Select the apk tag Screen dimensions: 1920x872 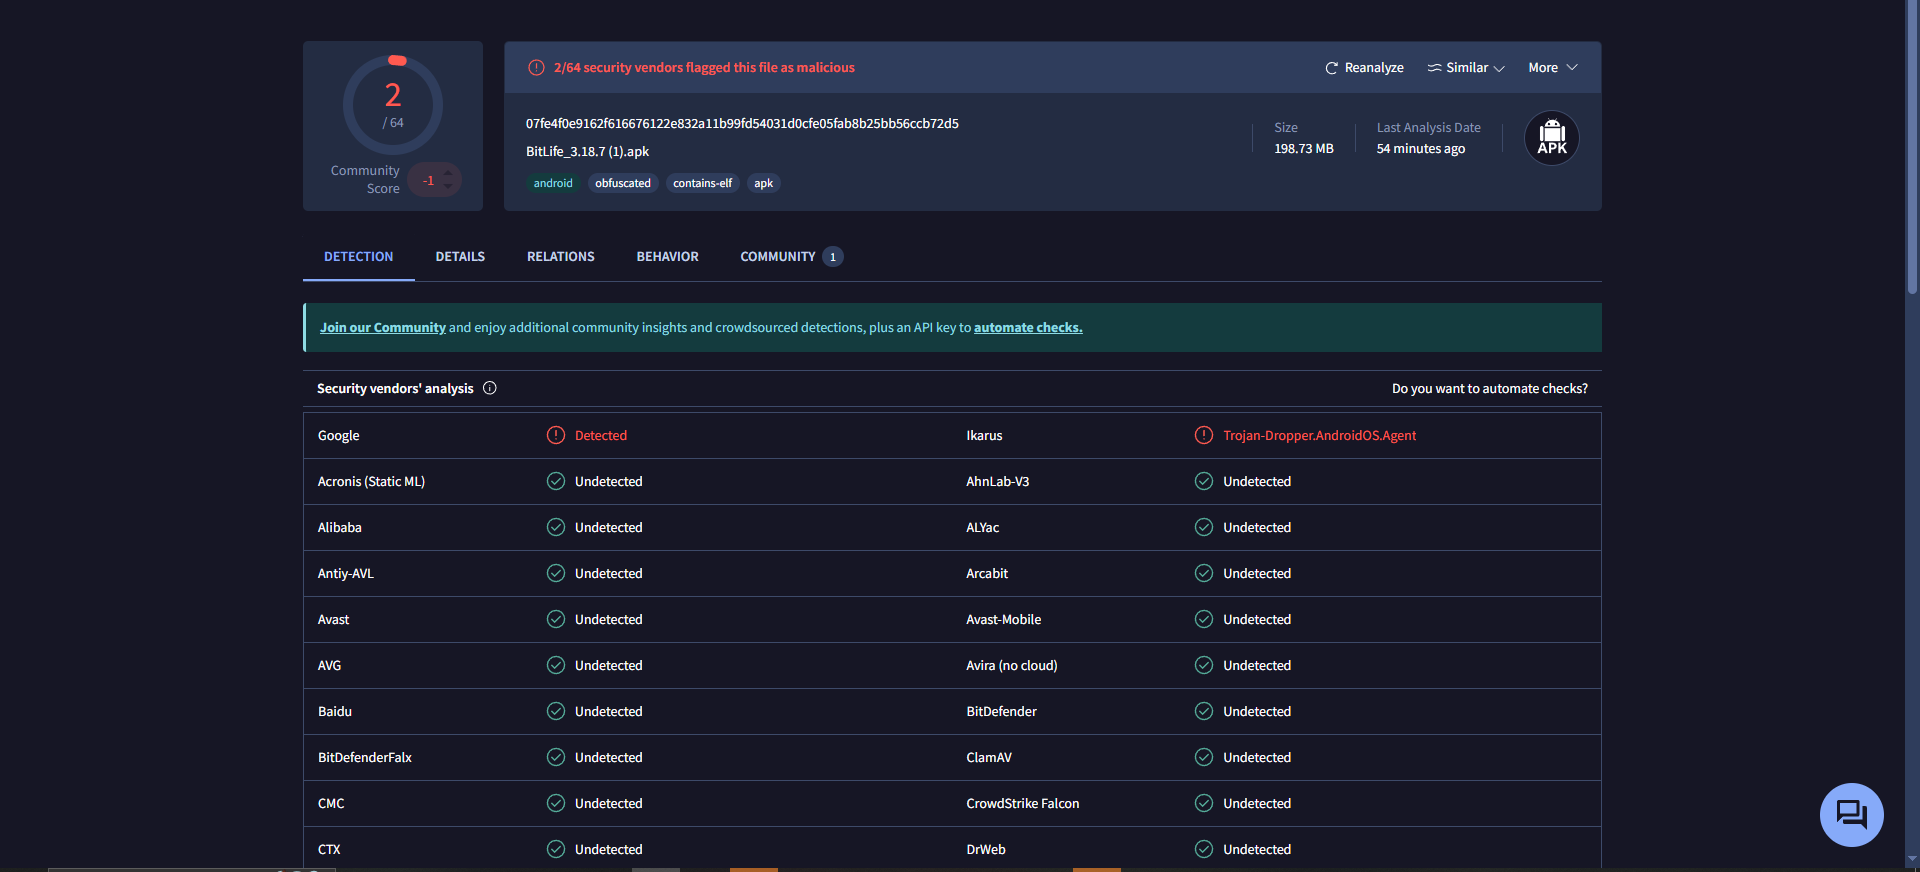pos(764,183)
